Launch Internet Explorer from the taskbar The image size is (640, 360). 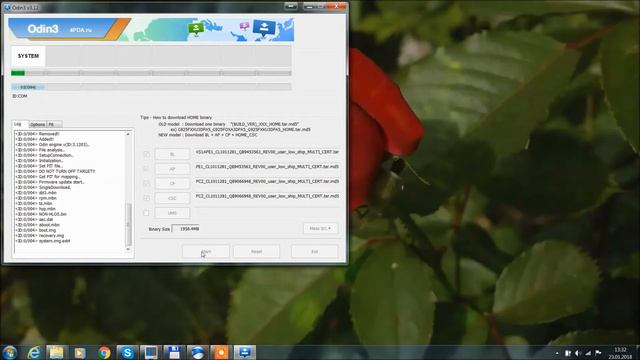[x=33, y=353]
